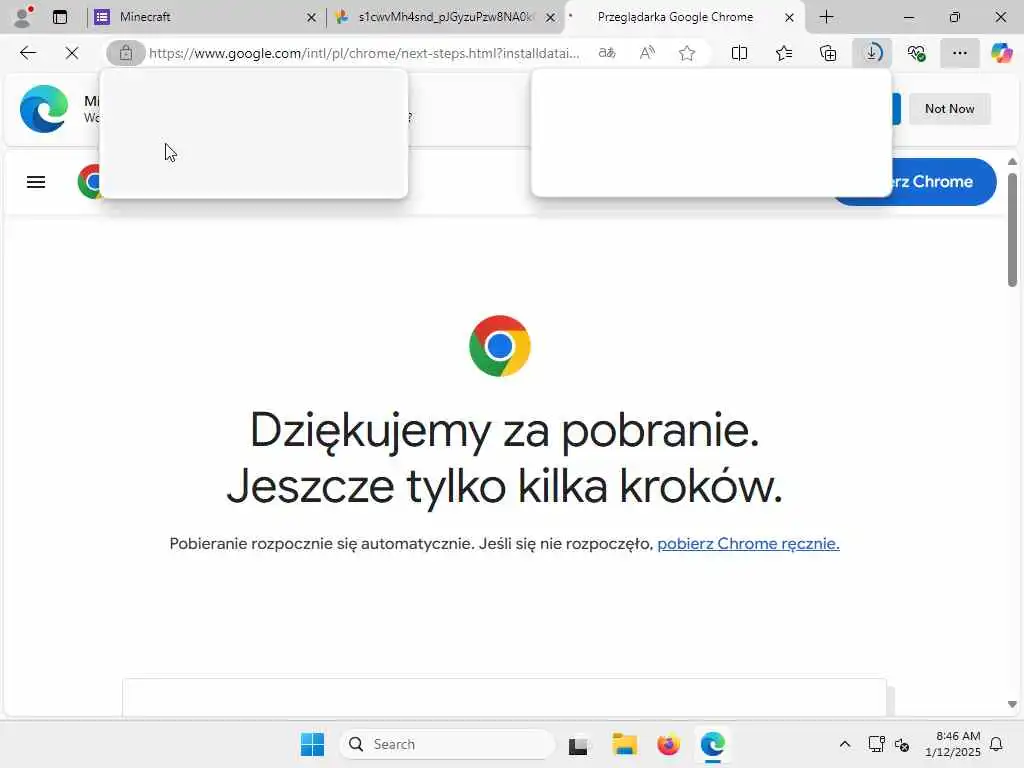This screenshot has width=1024, height=768.
Task: Open the split screen icon
Action: pos(739,53)
